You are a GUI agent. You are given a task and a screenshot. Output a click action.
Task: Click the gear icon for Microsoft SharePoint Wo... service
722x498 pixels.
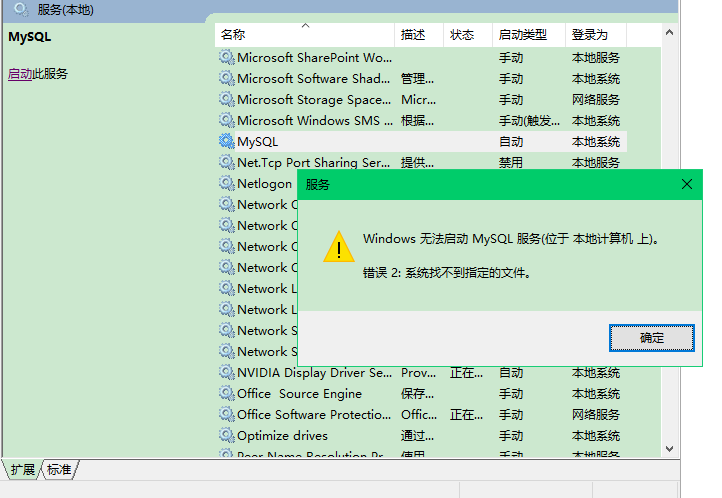click(227, 58)
